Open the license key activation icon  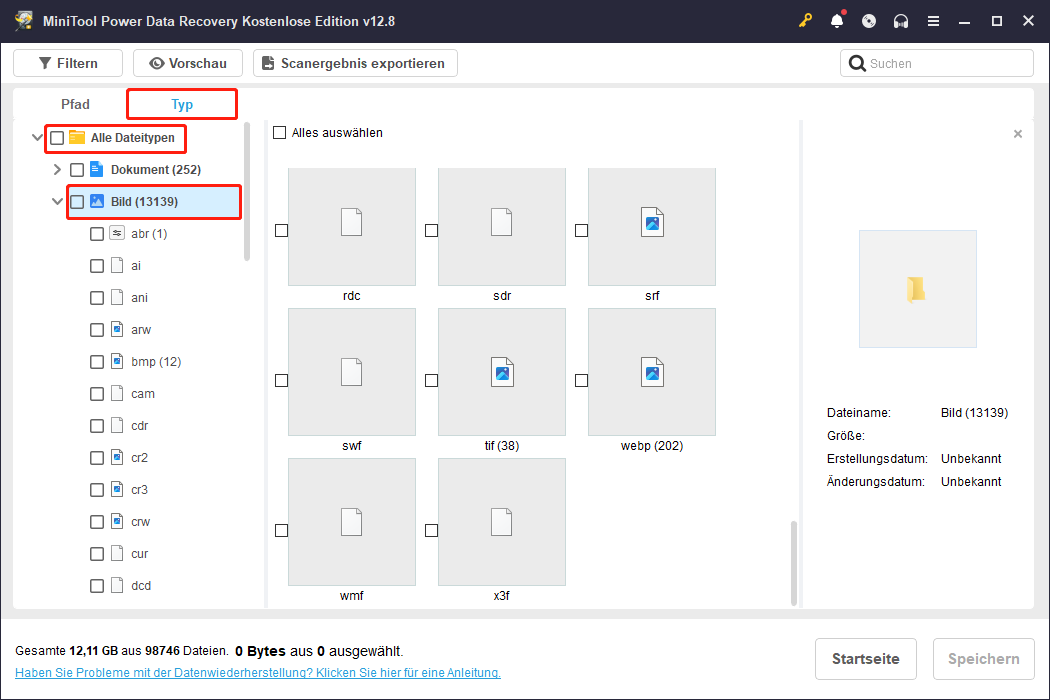(805, 20)
